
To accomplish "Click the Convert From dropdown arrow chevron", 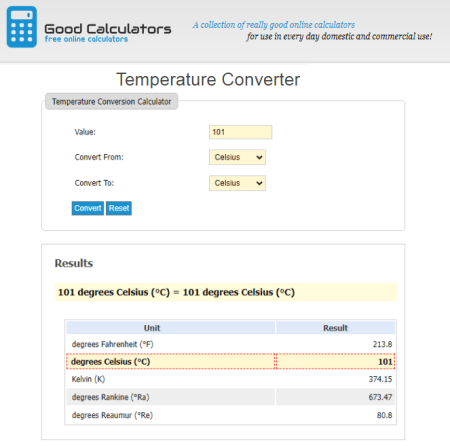I will coord(259,157).
